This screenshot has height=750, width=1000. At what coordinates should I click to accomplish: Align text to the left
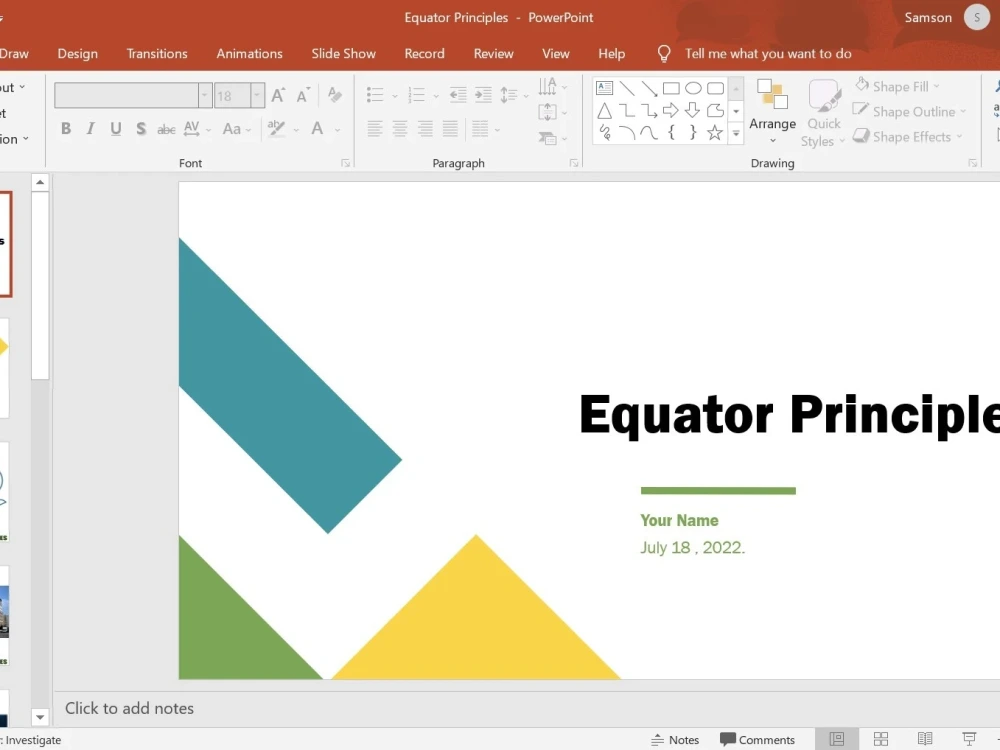[x=375, y=129]
